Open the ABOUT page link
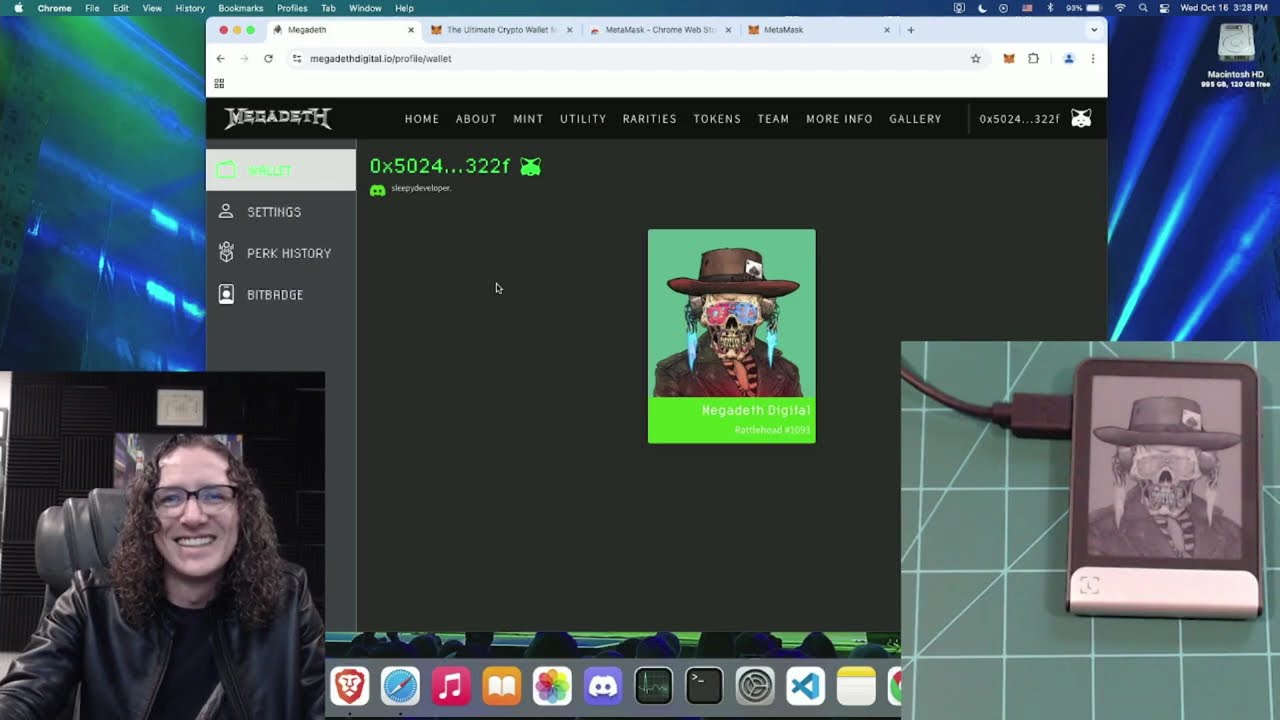 [476, 119]
